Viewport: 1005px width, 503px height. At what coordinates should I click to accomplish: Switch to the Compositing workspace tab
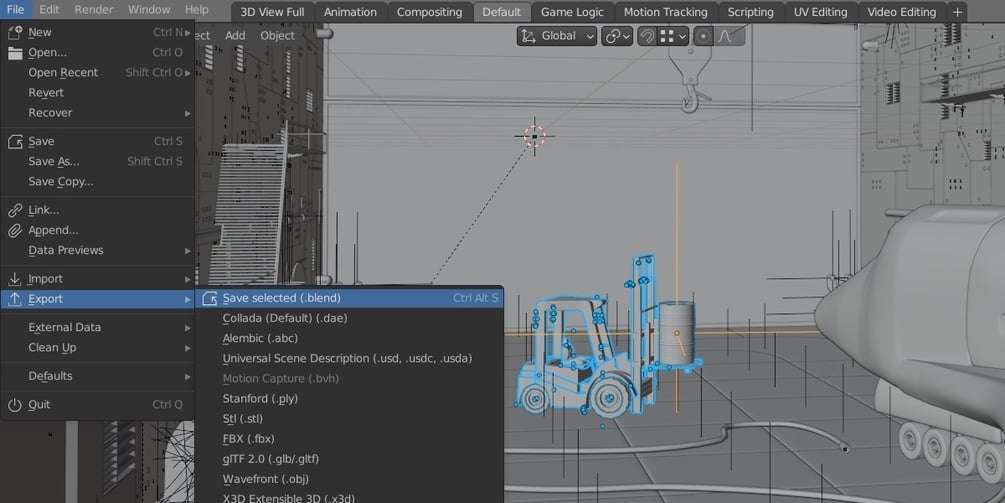click(429, 12)
